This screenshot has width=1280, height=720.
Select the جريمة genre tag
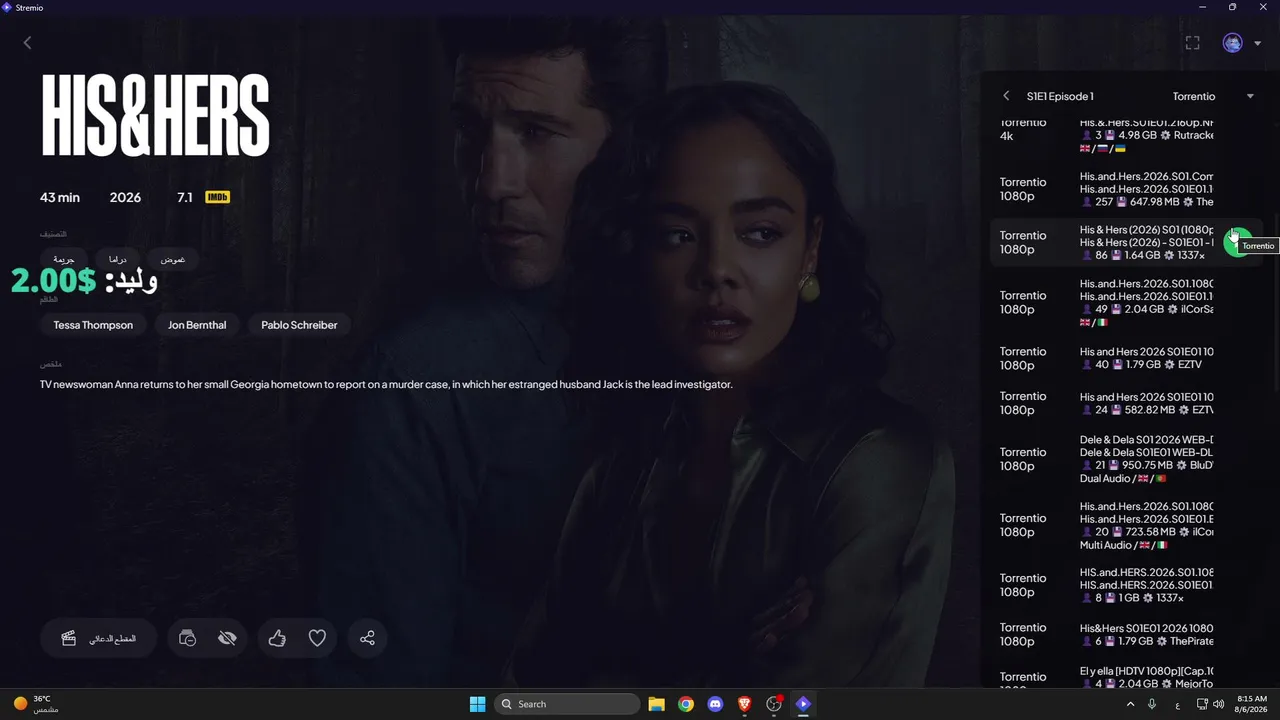coord(63,259)
